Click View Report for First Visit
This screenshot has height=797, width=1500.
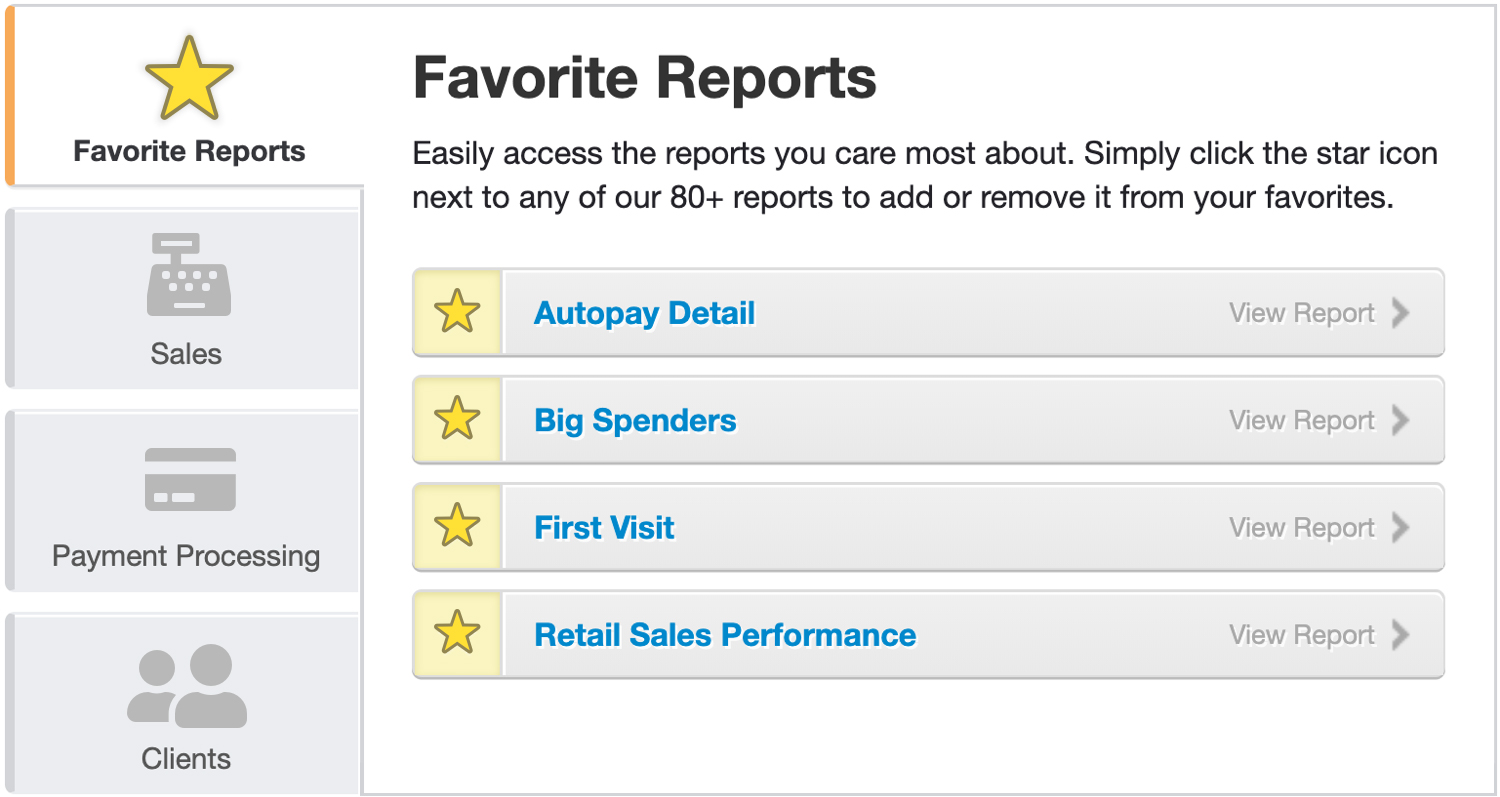pos(1301,527)
